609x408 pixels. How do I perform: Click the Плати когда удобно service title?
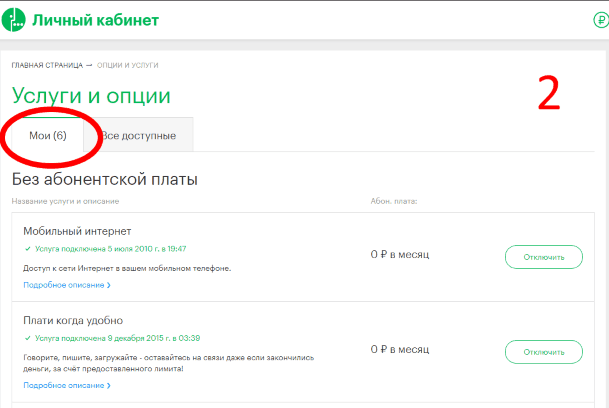[x=73, y=321]
